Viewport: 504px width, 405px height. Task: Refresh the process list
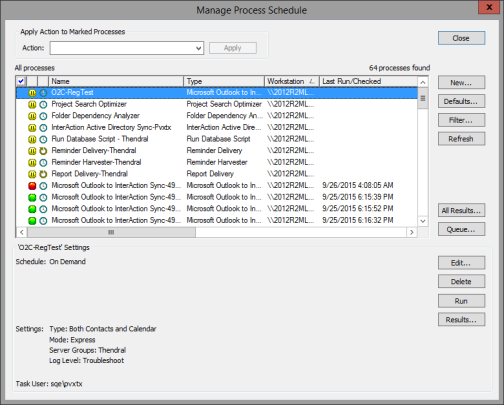[x=461, y=139]
